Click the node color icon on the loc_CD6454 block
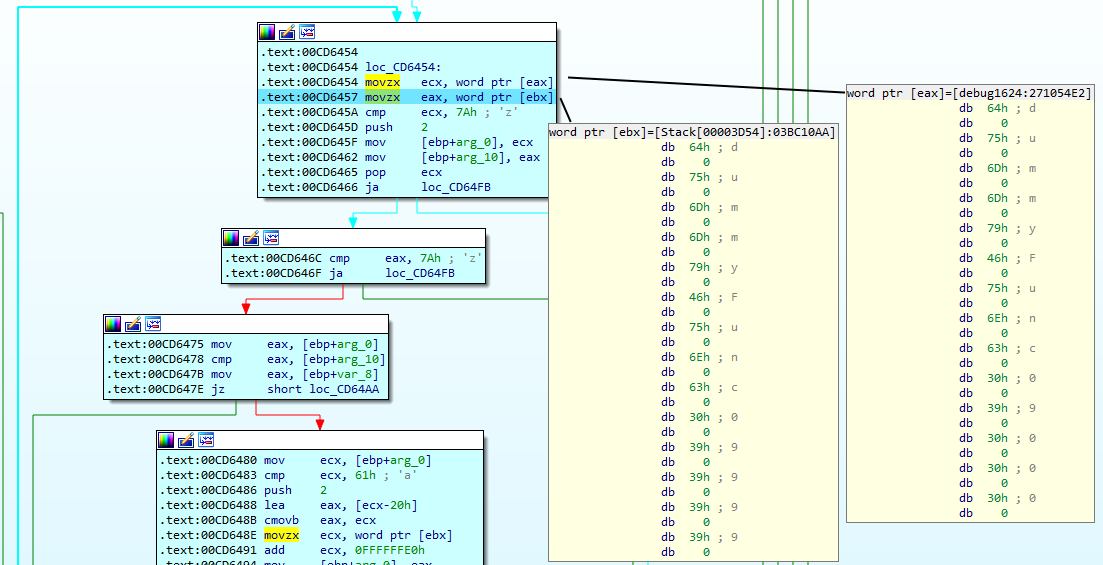1103x565 pixels. (x=267, y=32)
